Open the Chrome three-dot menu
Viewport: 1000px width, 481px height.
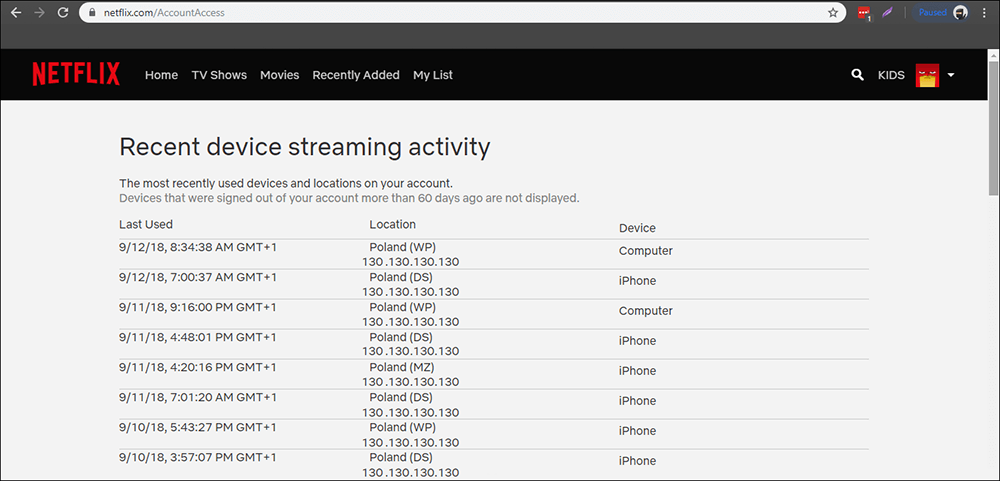tap(986, 13)
